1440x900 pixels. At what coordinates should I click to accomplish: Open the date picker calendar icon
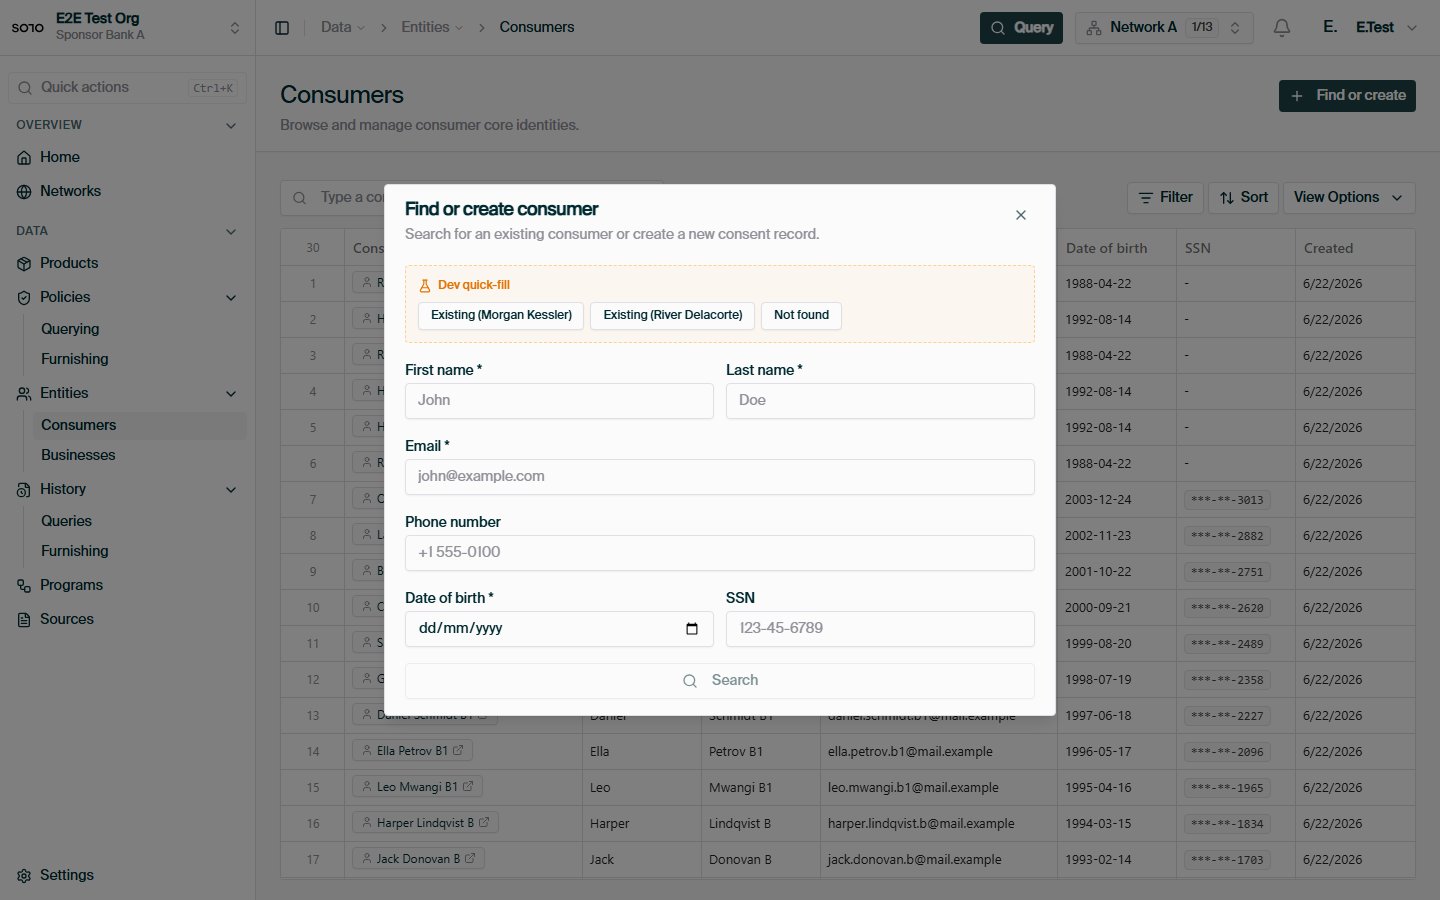pos(692,629)
